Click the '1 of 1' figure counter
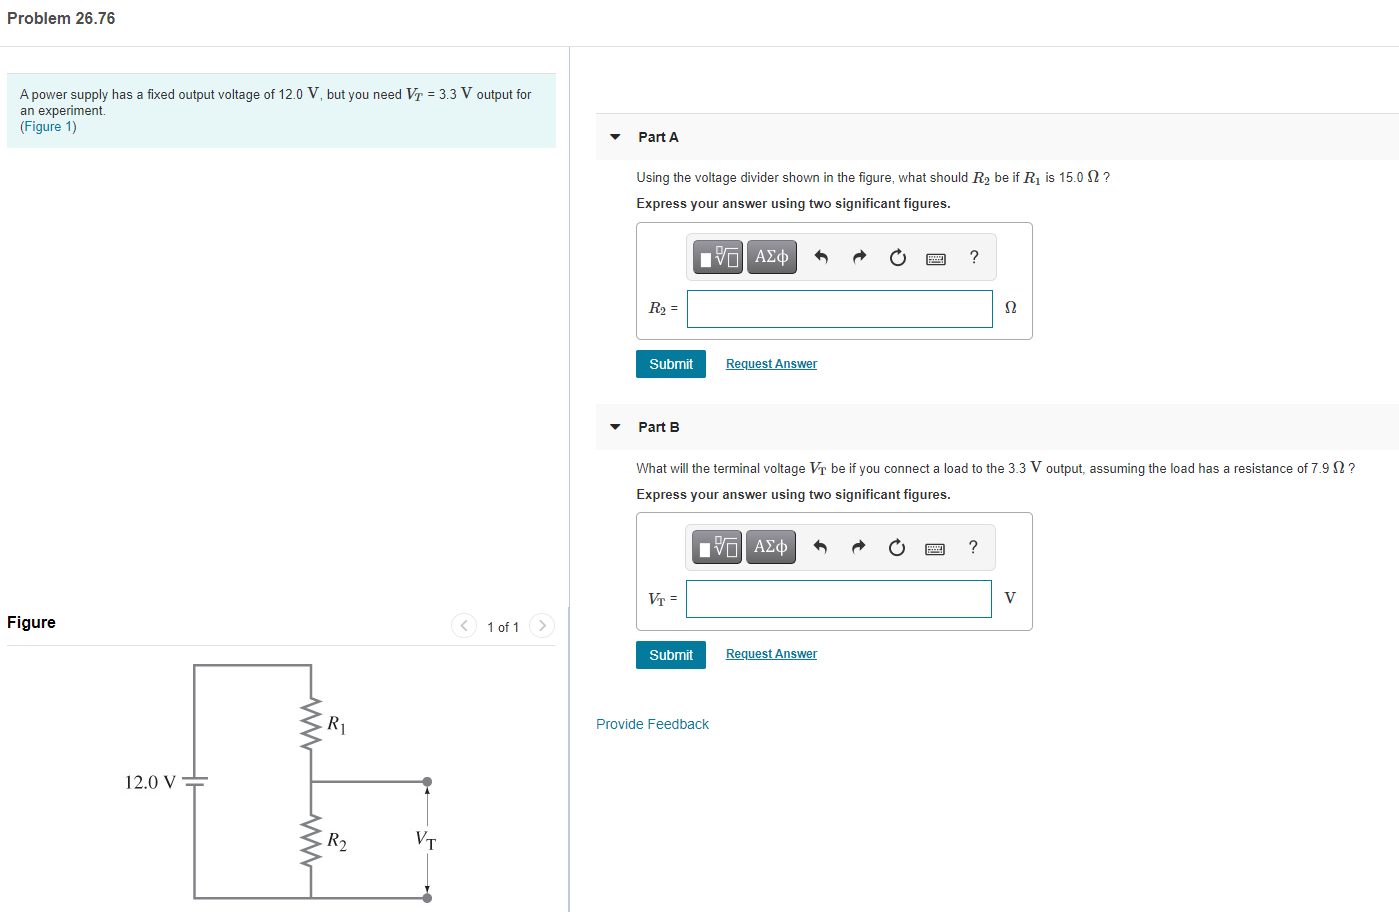1399x912 pixels. [503, 627]
